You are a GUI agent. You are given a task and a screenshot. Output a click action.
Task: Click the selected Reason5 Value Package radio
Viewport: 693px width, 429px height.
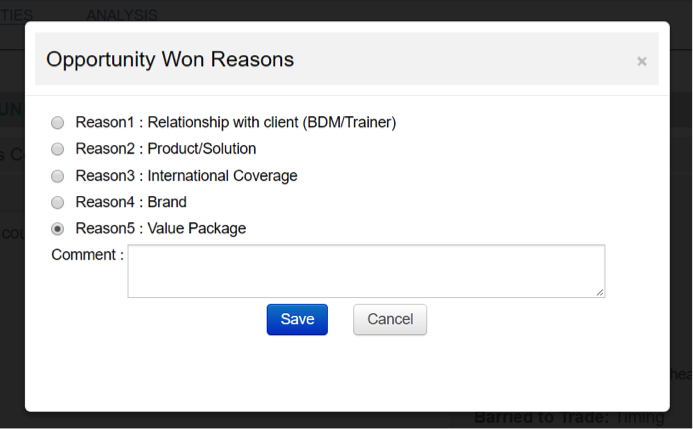pos(57,229)
